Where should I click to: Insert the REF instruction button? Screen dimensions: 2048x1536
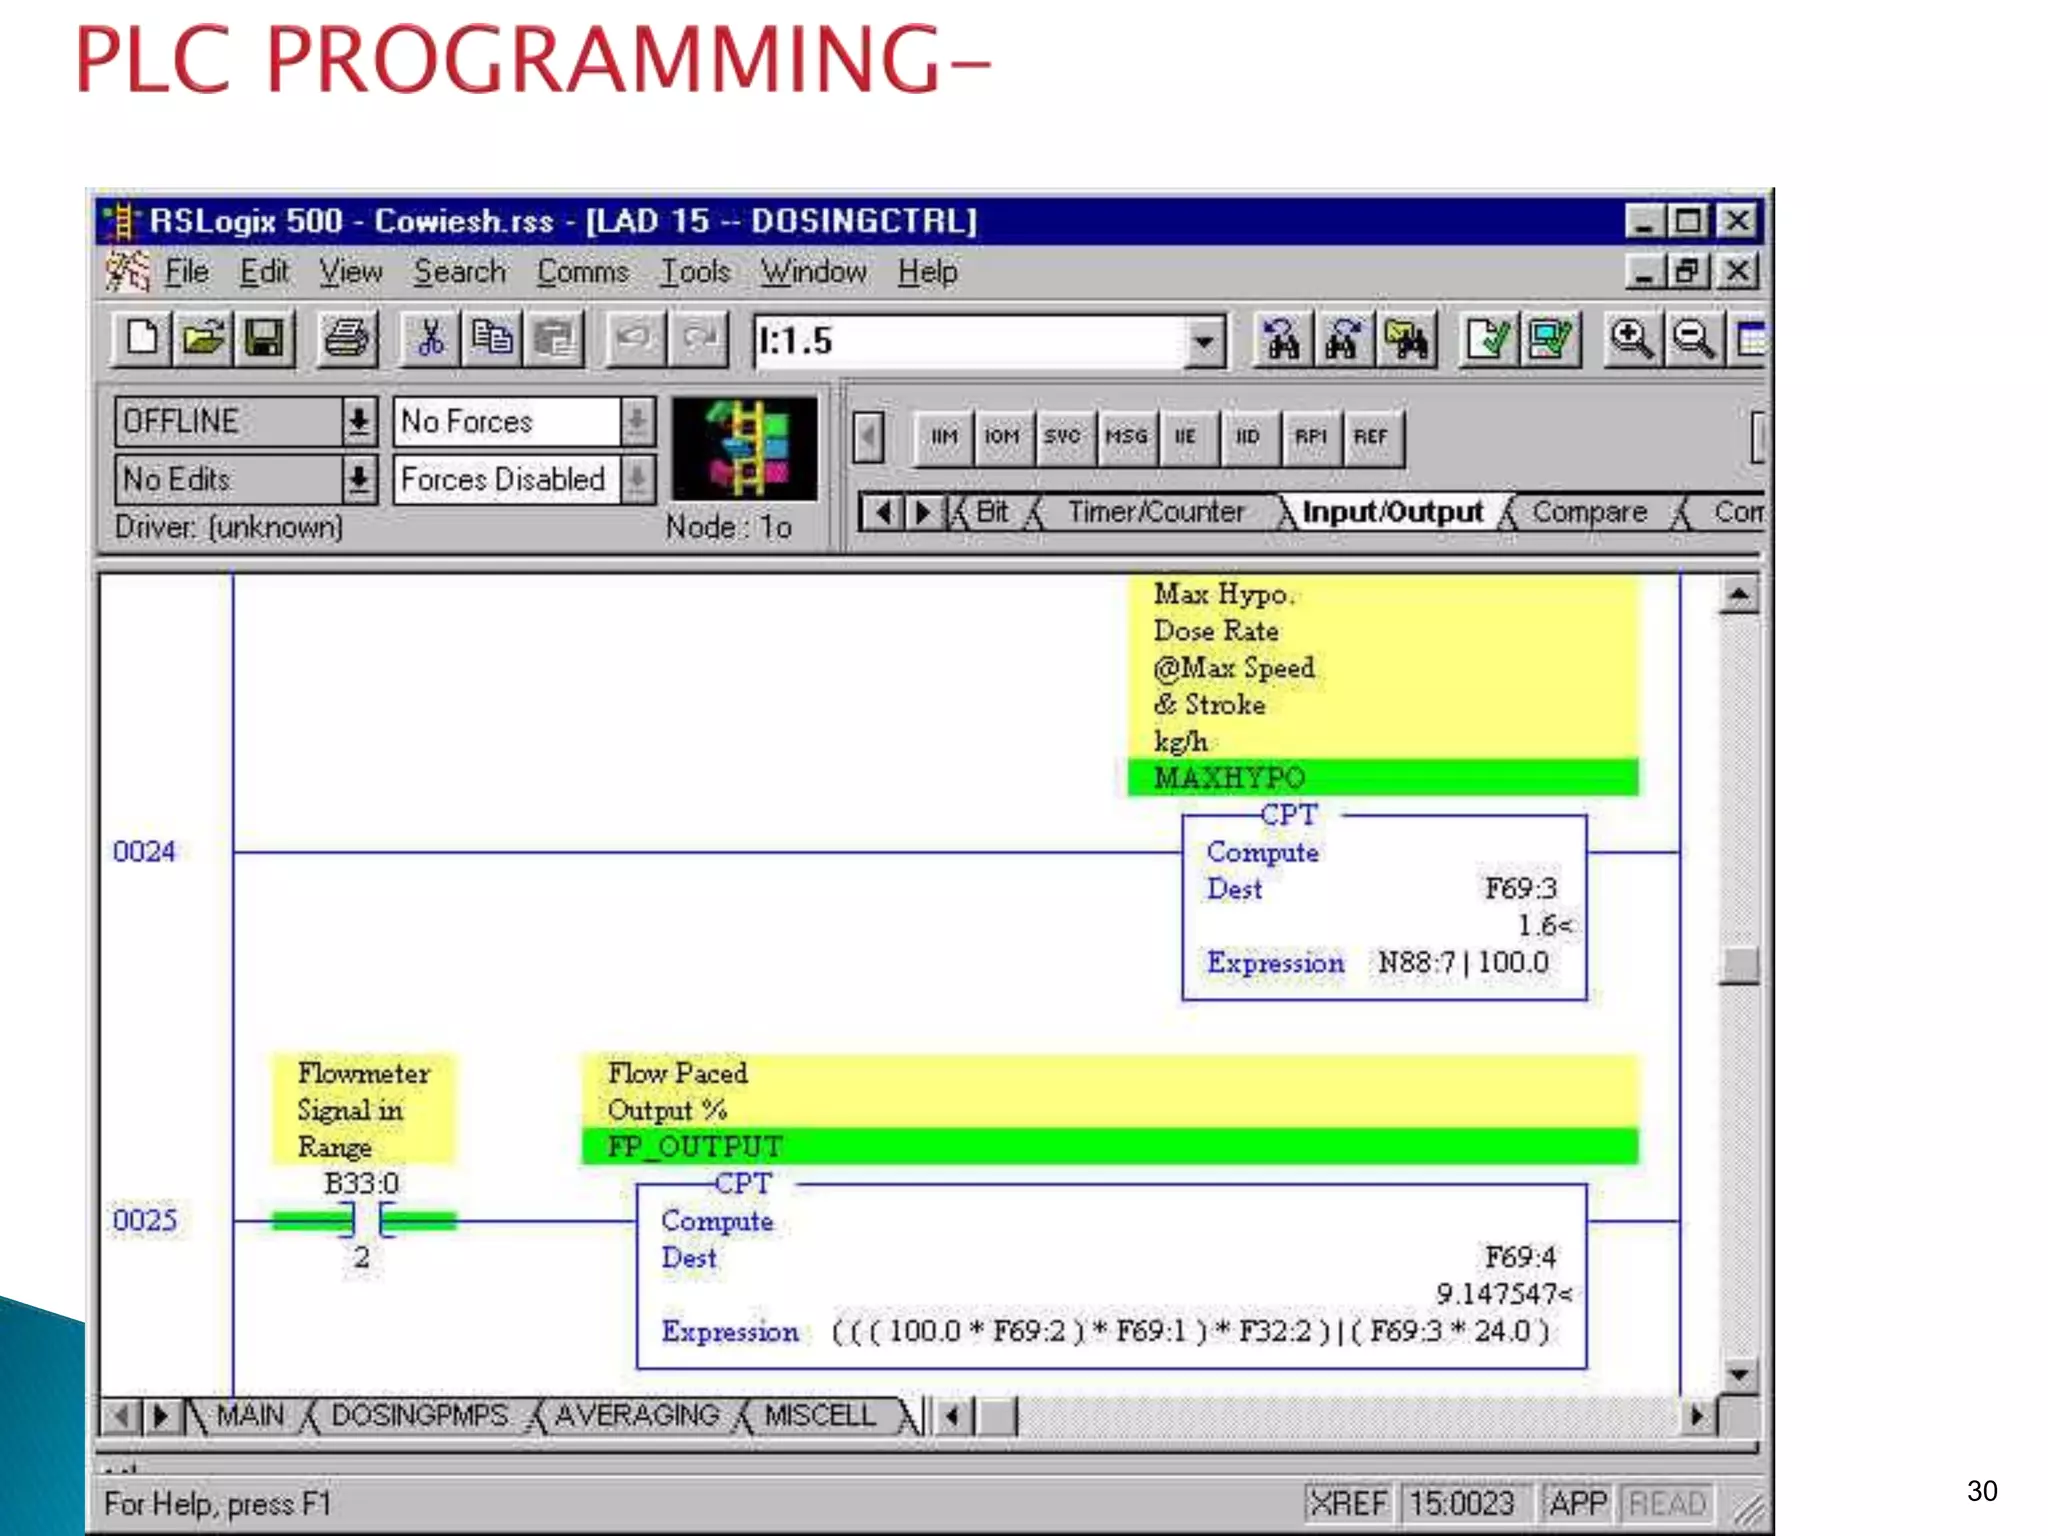coord(1371,437)
